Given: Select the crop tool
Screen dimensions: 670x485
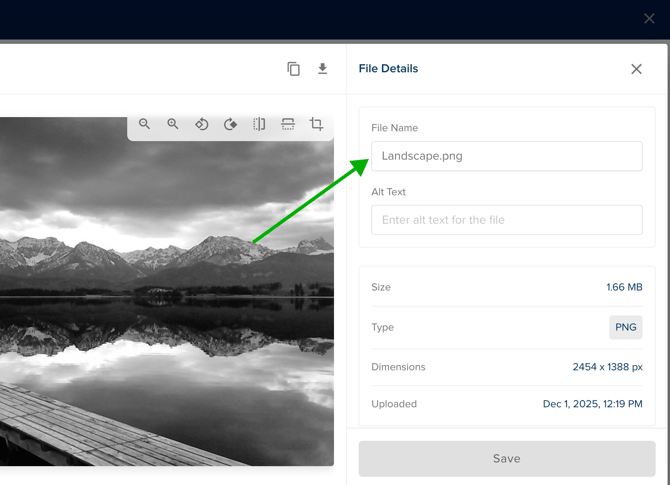Looking at the screenshot, I should (316, 124).
